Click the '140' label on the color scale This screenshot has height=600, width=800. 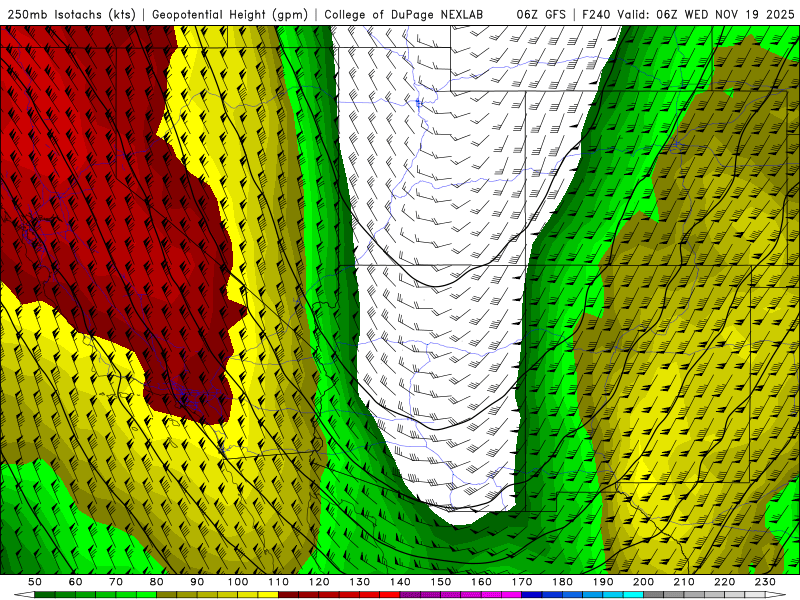(x=401, y=582)
